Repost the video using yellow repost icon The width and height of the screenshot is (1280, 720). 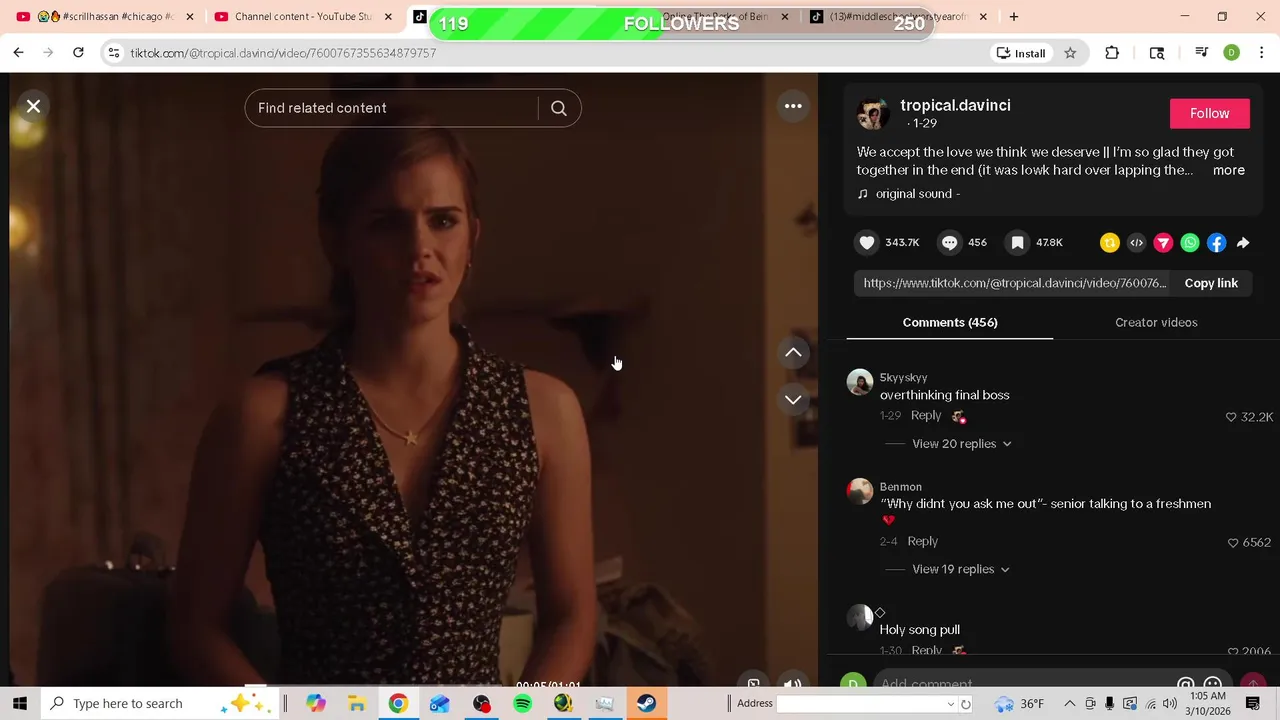(x=1109, y=242)
